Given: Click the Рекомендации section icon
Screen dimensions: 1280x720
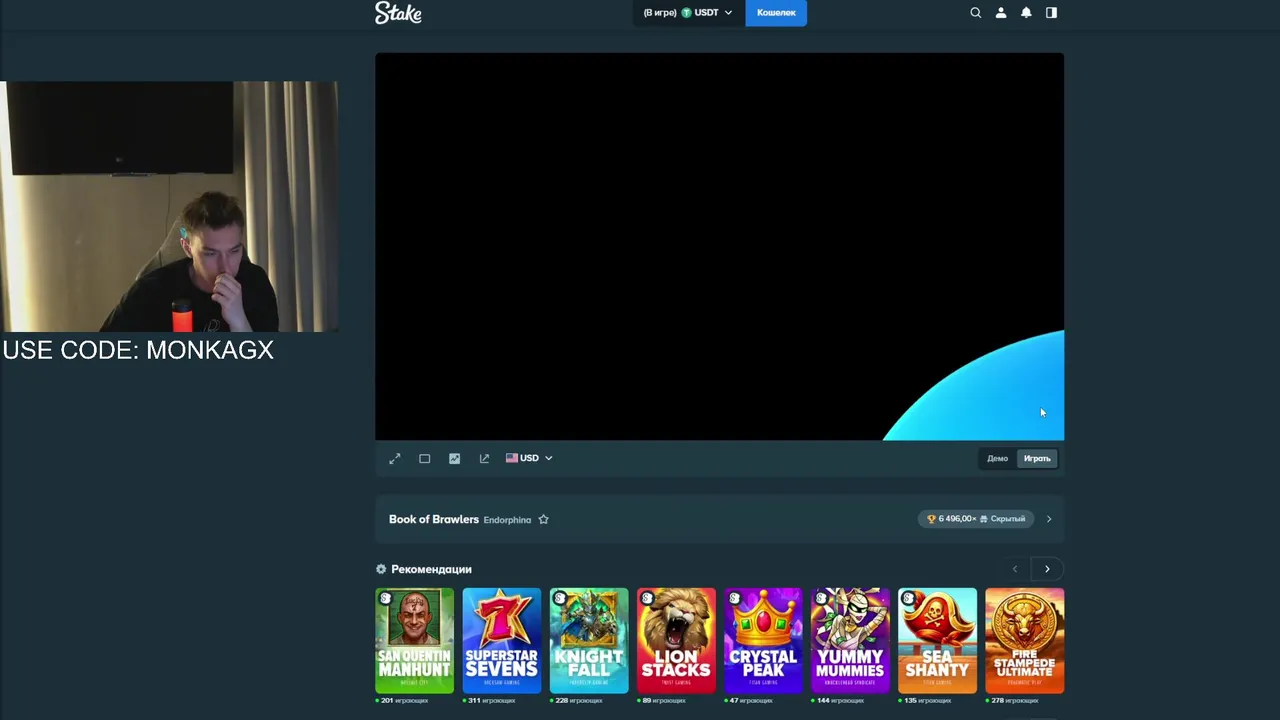Looking at the screenshot, I should pos(381,569).
